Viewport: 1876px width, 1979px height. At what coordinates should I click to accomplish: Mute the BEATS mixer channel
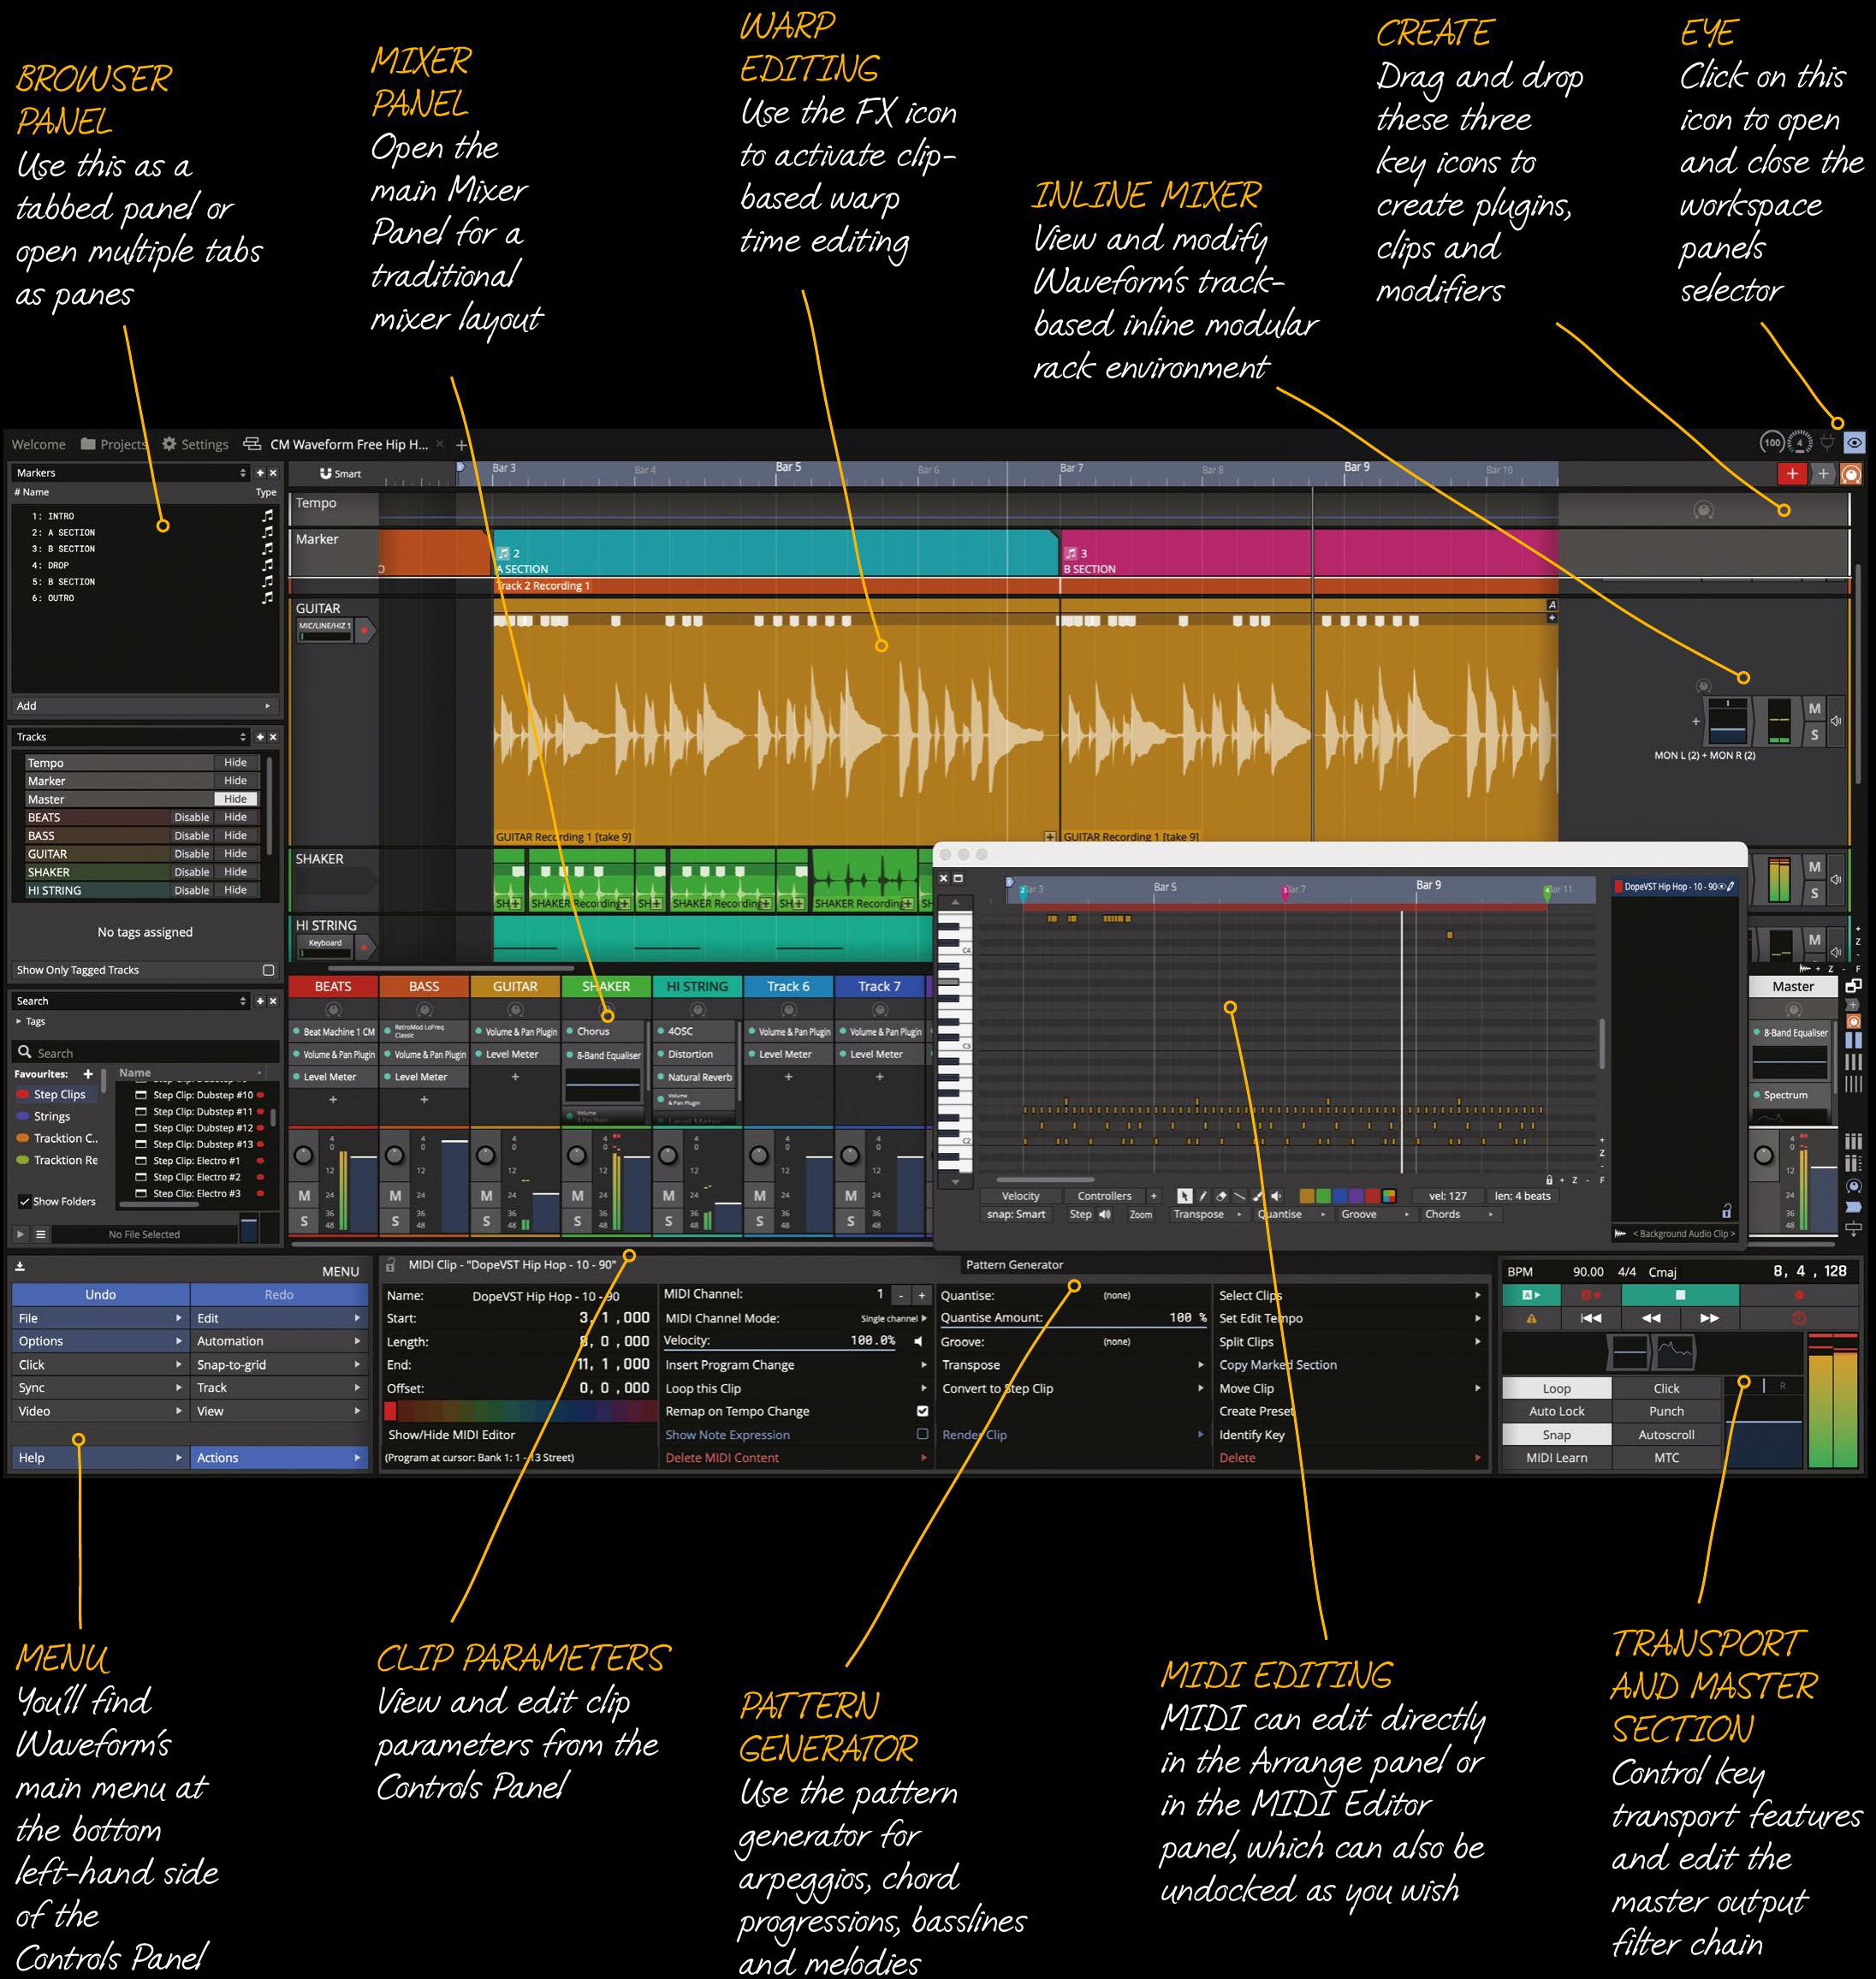[304, 1195]
